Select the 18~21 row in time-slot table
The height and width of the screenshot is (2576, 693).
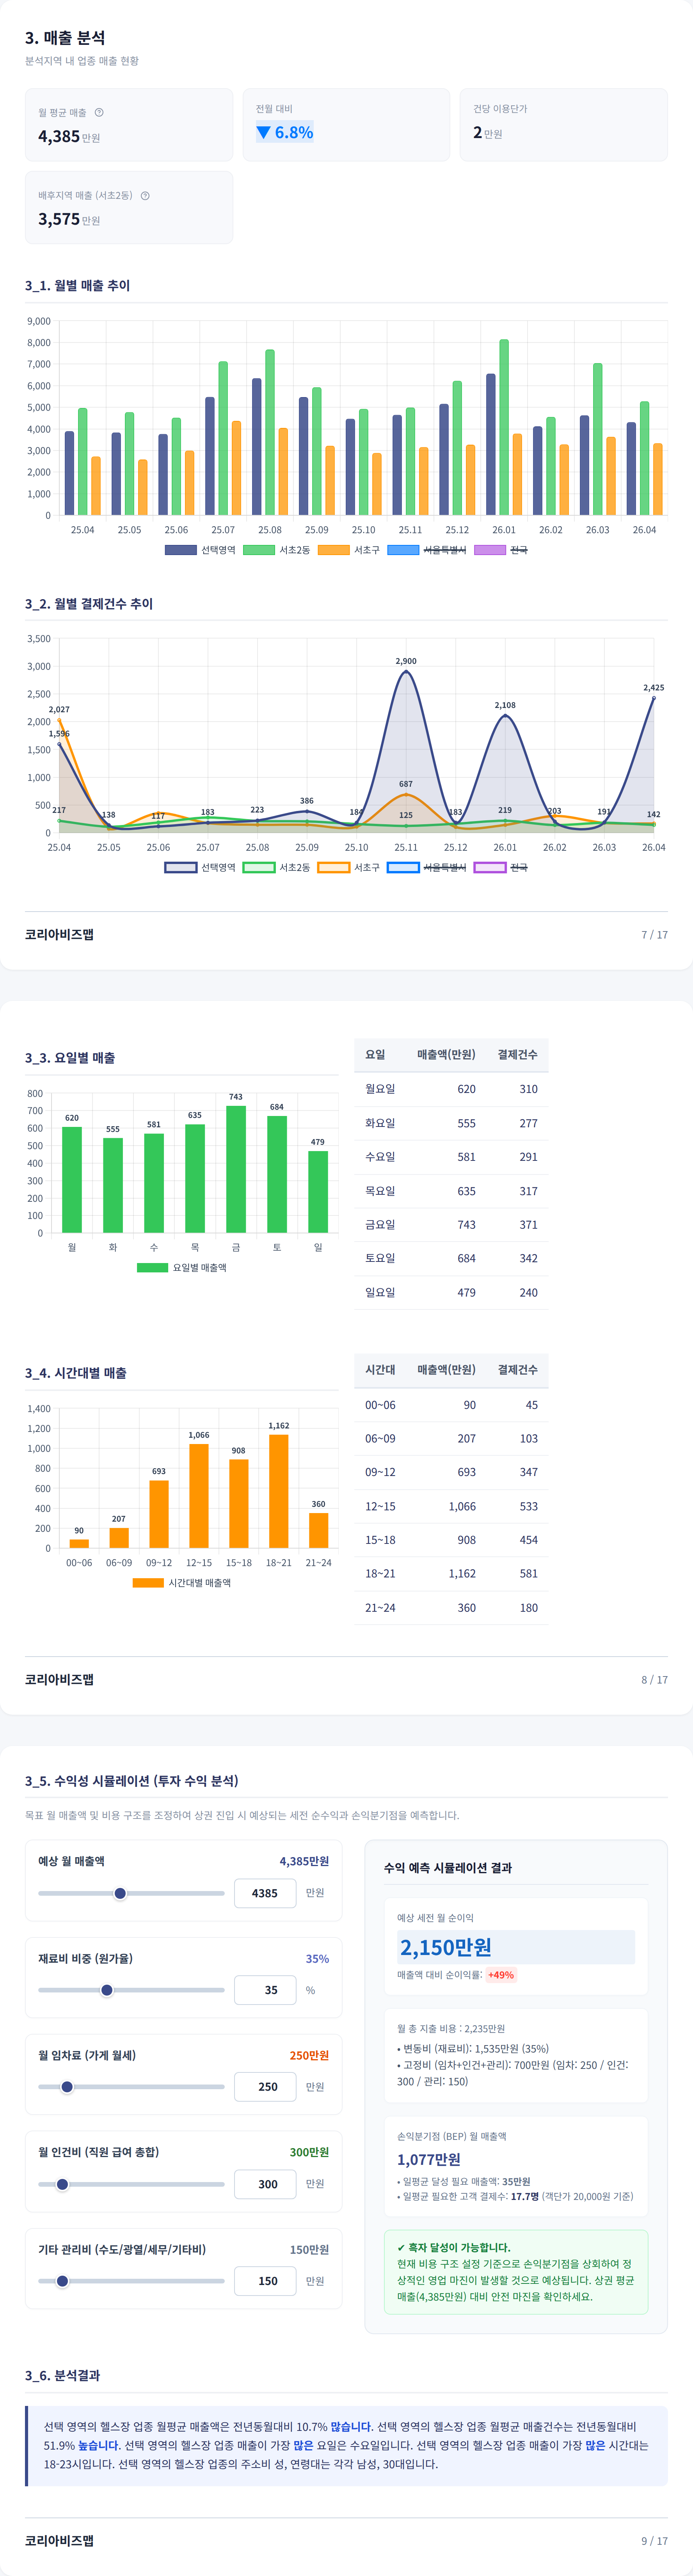[451, 1574]
